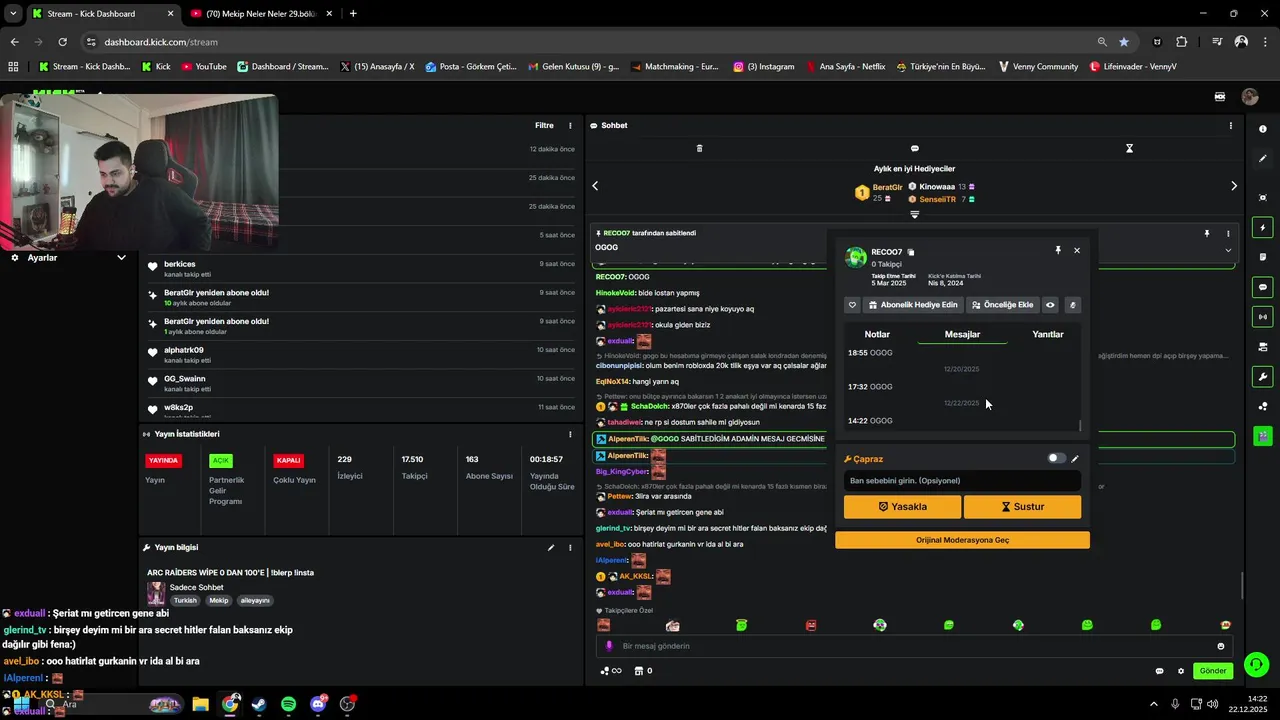Open the Venny Community bookmark
Screen dimensions: 1280x720
pos(1038,67)
